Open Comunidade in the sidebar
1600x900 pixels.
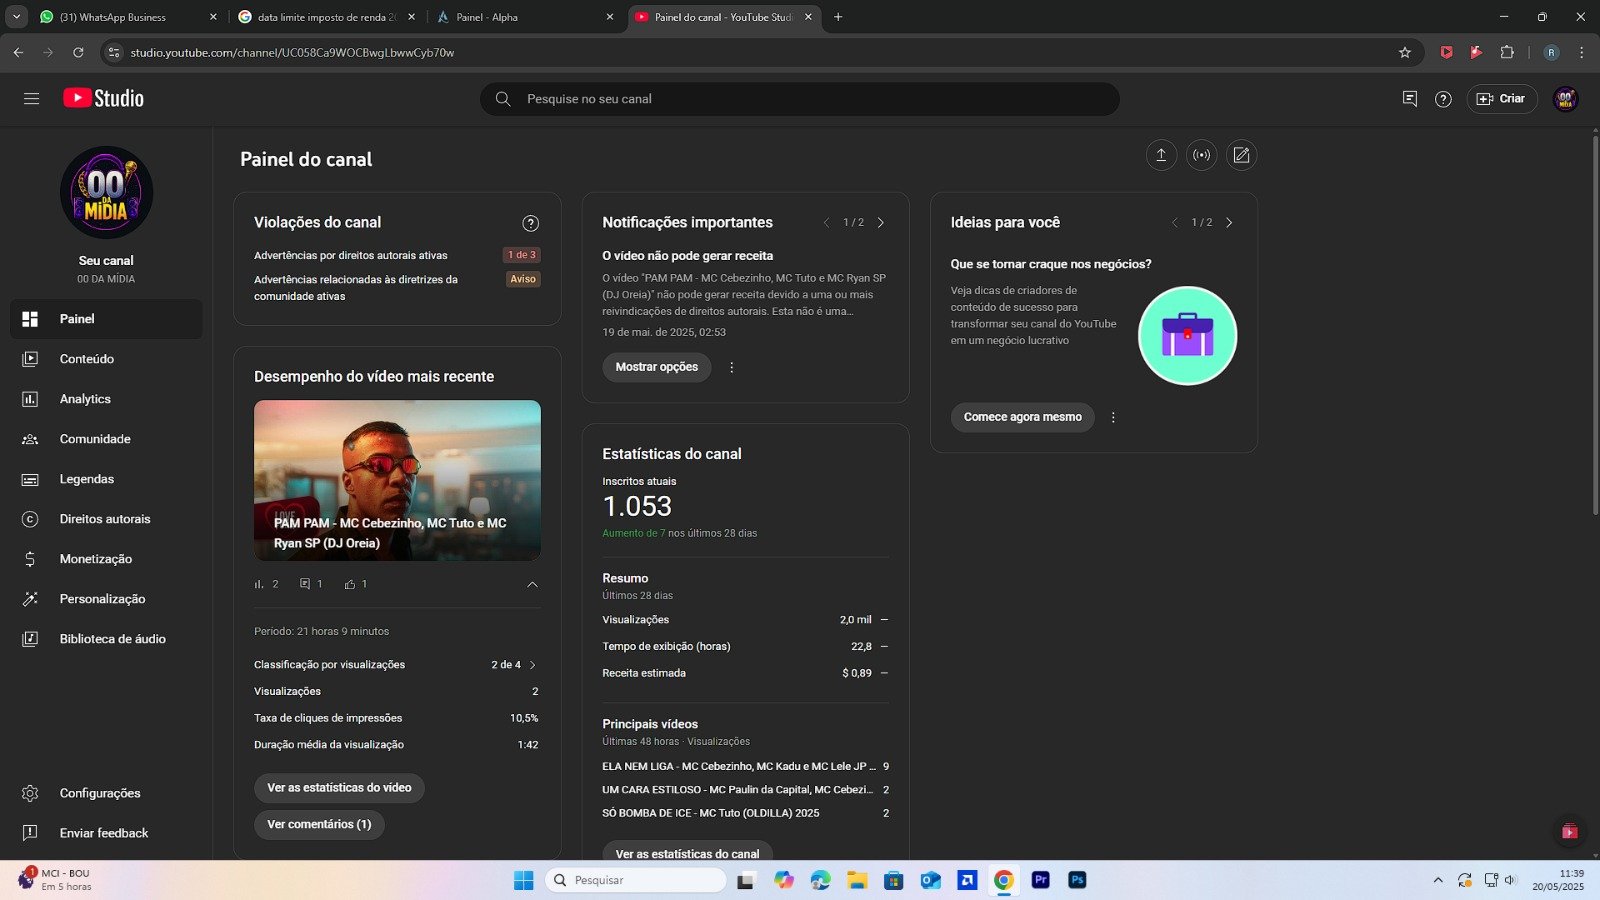106,439
